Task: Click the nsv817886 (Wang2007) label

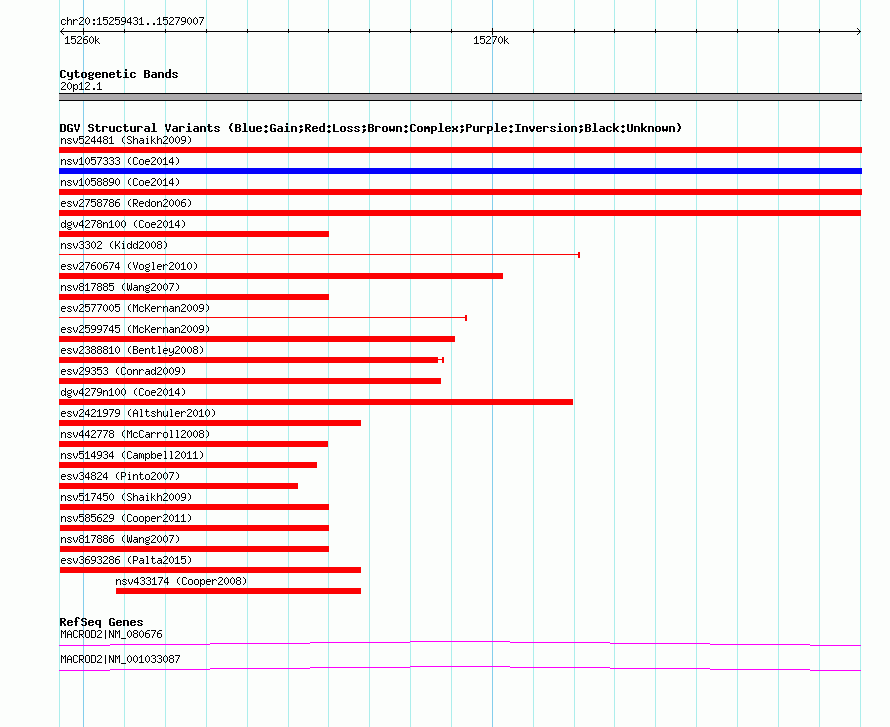Action: click(120, 539)
